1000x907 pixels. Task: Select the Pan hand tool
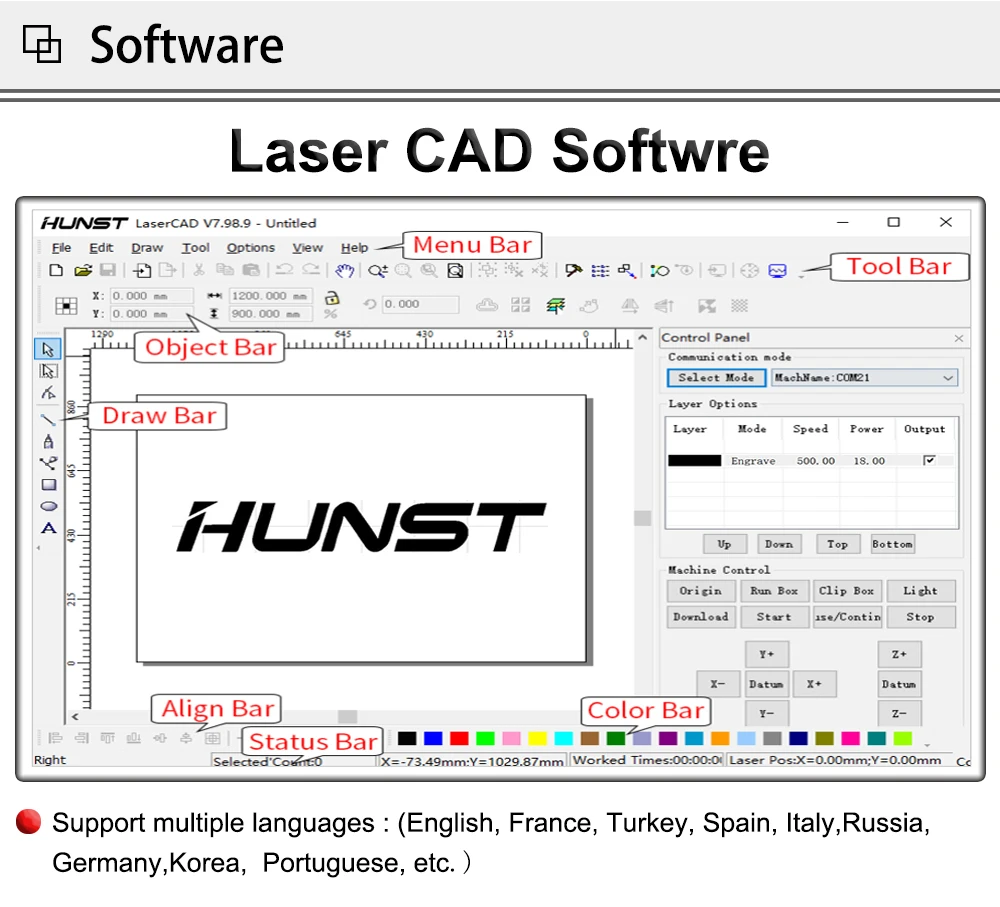344,270
